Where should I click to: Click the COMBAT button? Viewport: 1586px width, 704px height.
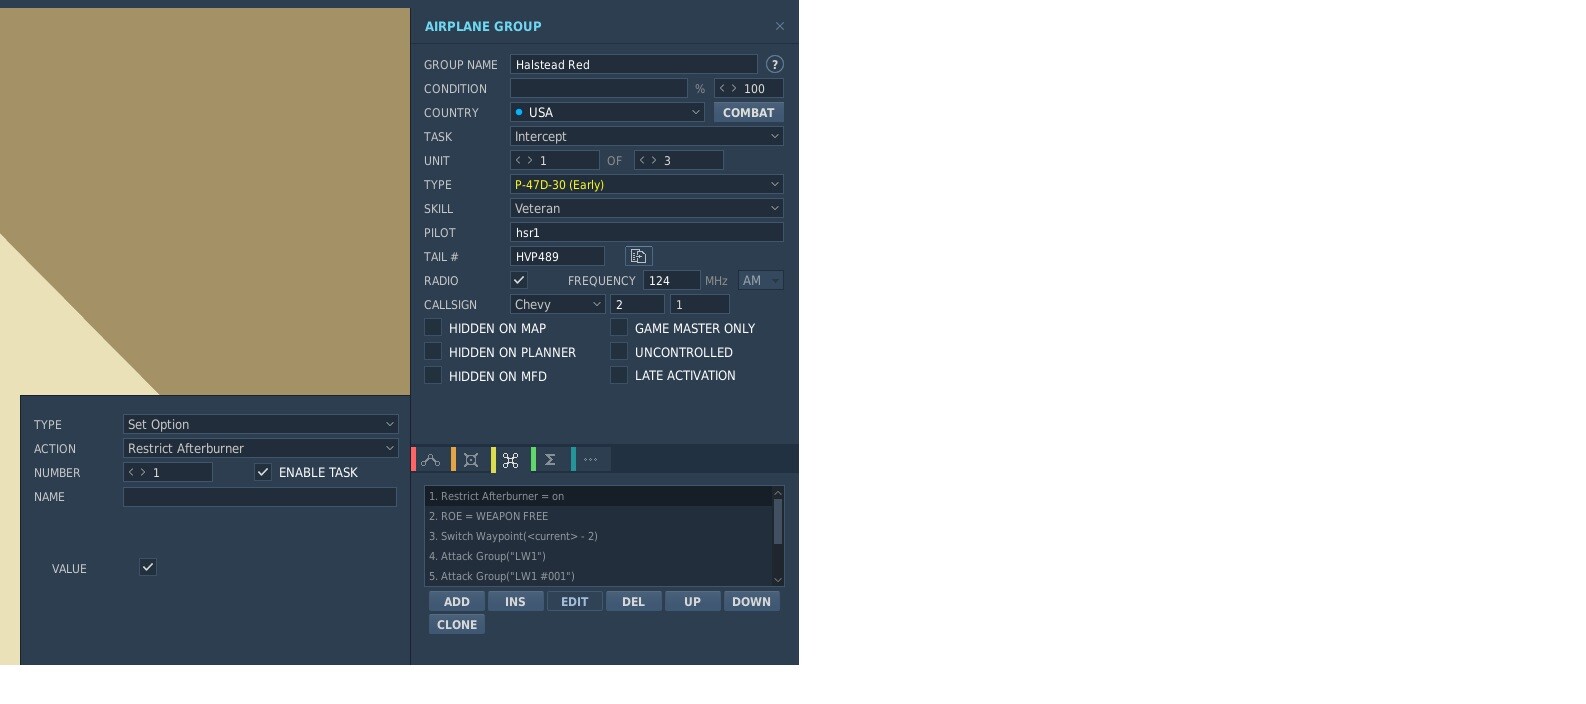(x=748, y=112)
